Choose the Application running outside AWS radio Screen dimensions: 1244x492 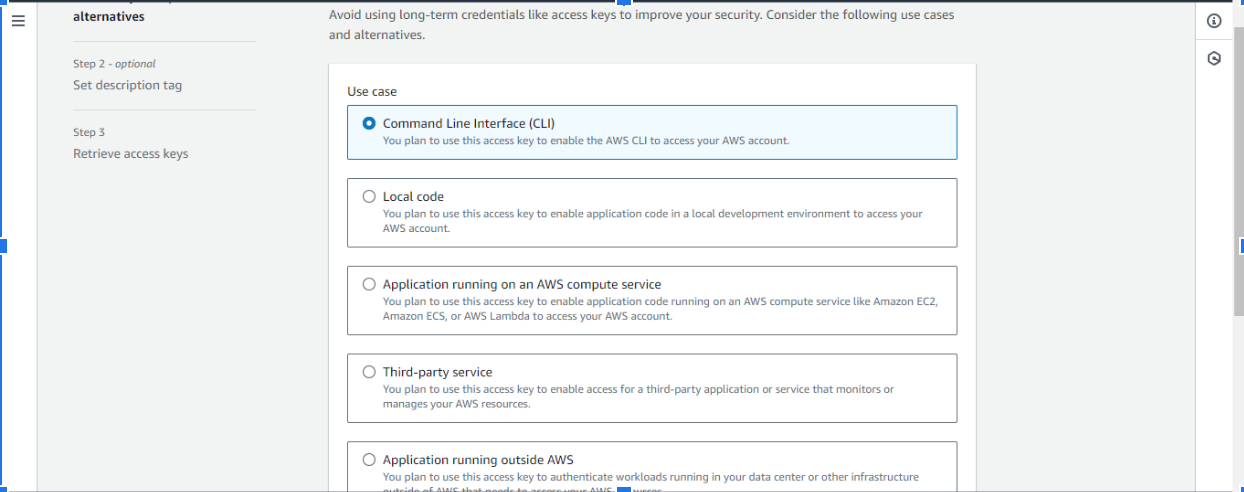pyautogui.click(x=369, y=460)
